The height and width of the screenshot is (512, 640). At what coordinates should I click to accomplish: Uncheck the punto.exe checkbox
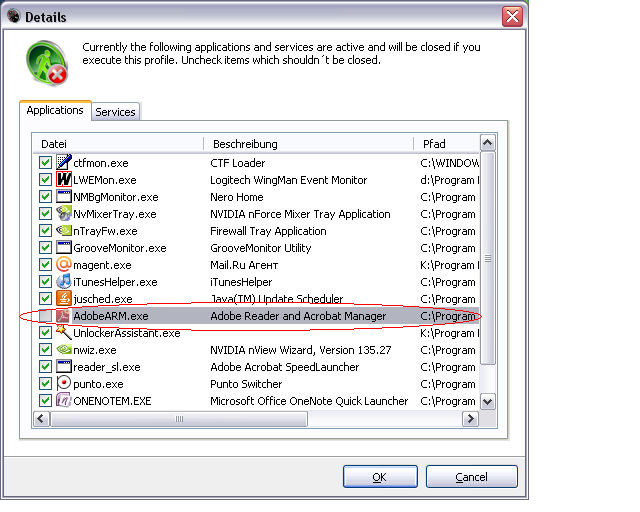[x=45, y=383]
